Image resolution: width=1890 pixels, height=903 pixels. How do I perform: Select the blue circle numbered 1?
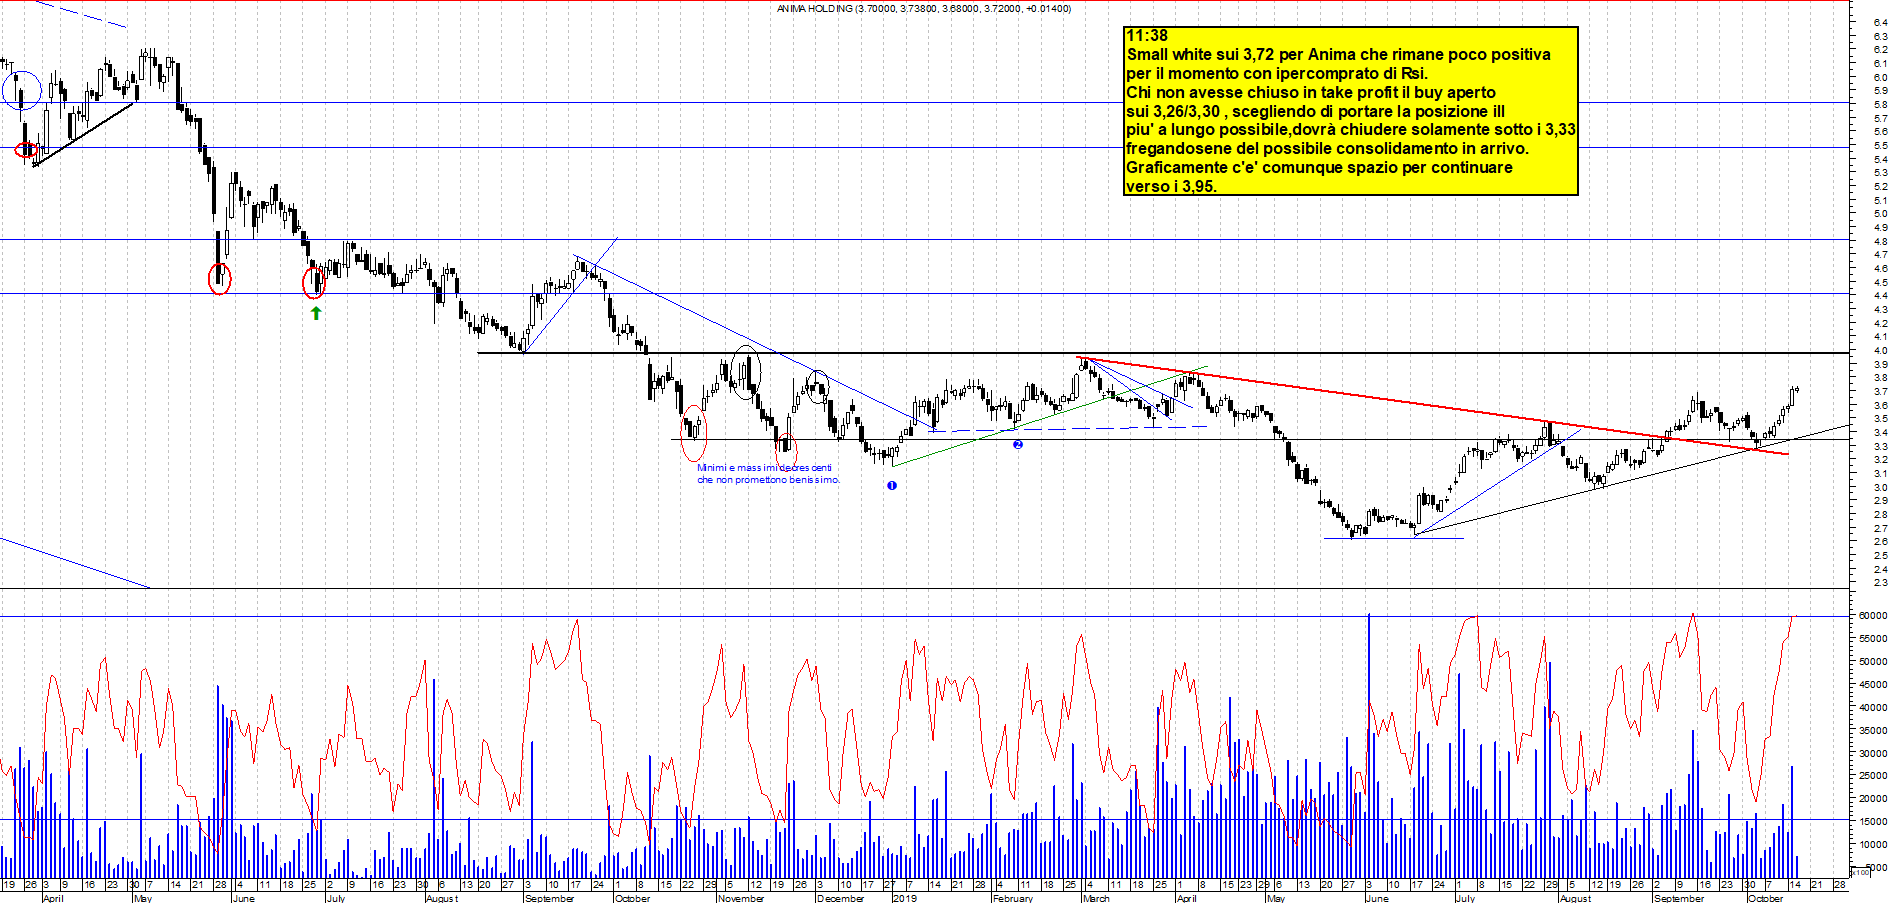pyautogui.click(x=892, y=485)
